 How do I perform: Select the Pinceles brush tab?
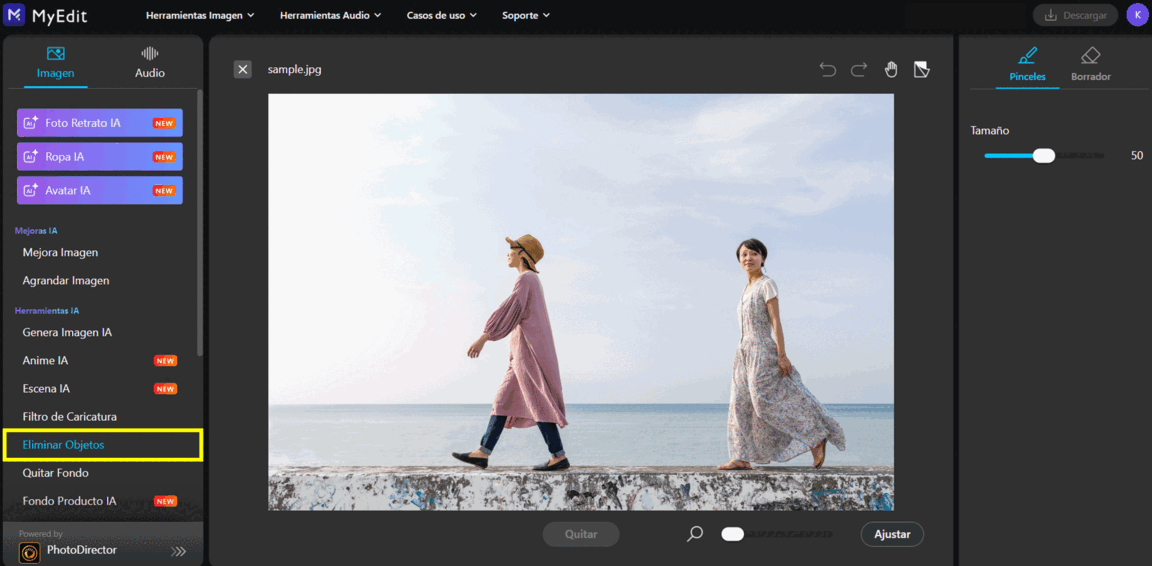tap(1027, 65)
